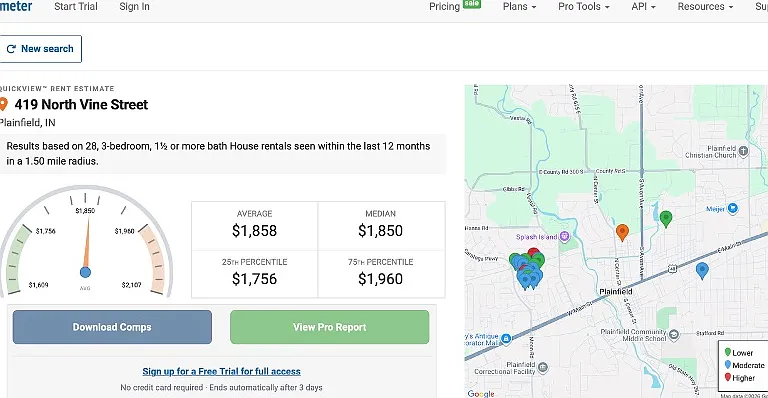Click the Route 40 highway shield
768x398 pixels.
672,269
